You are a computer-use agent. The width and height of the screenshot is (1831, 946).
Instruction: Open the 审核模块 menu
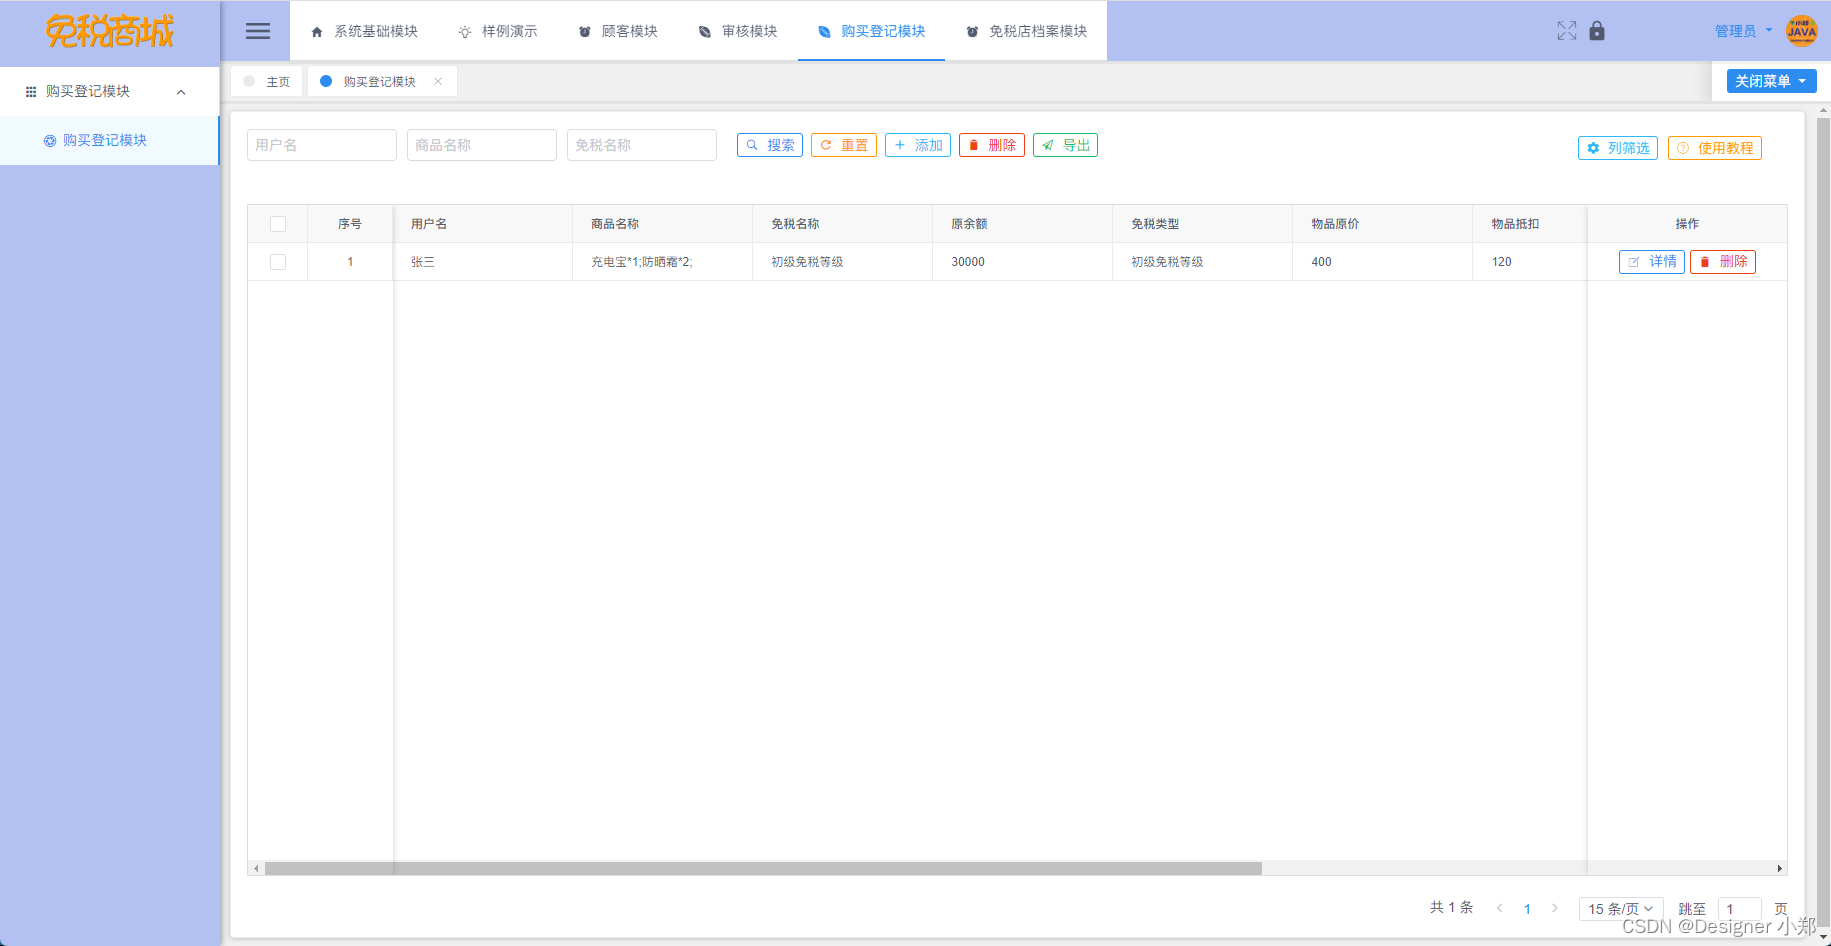click(738, 31)
